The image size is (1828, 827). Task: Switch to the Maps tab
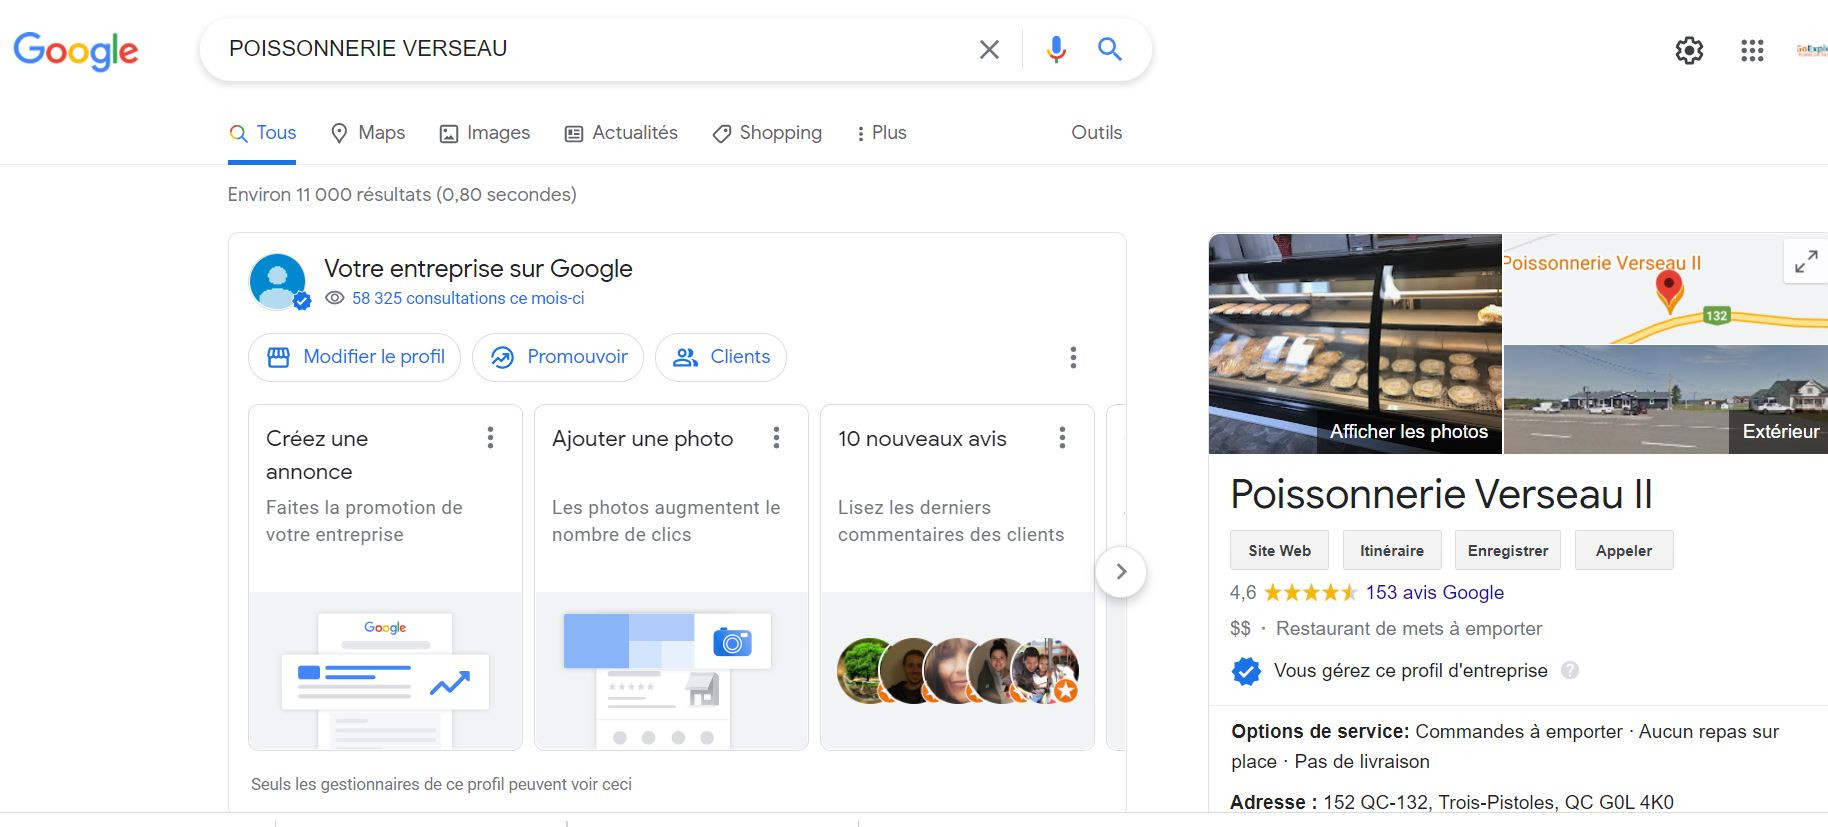[x=368, y=133]
